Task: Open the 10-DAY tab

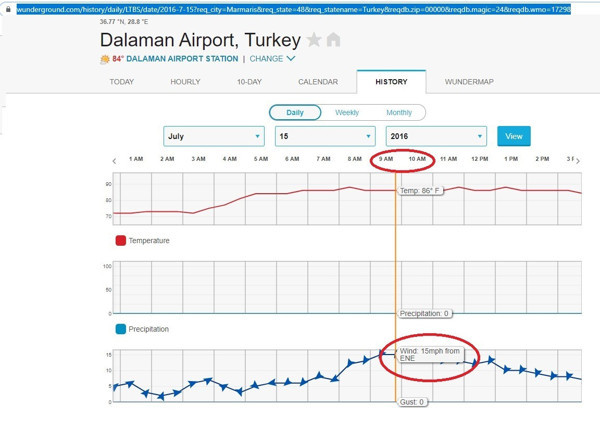Action: (249, 82)
